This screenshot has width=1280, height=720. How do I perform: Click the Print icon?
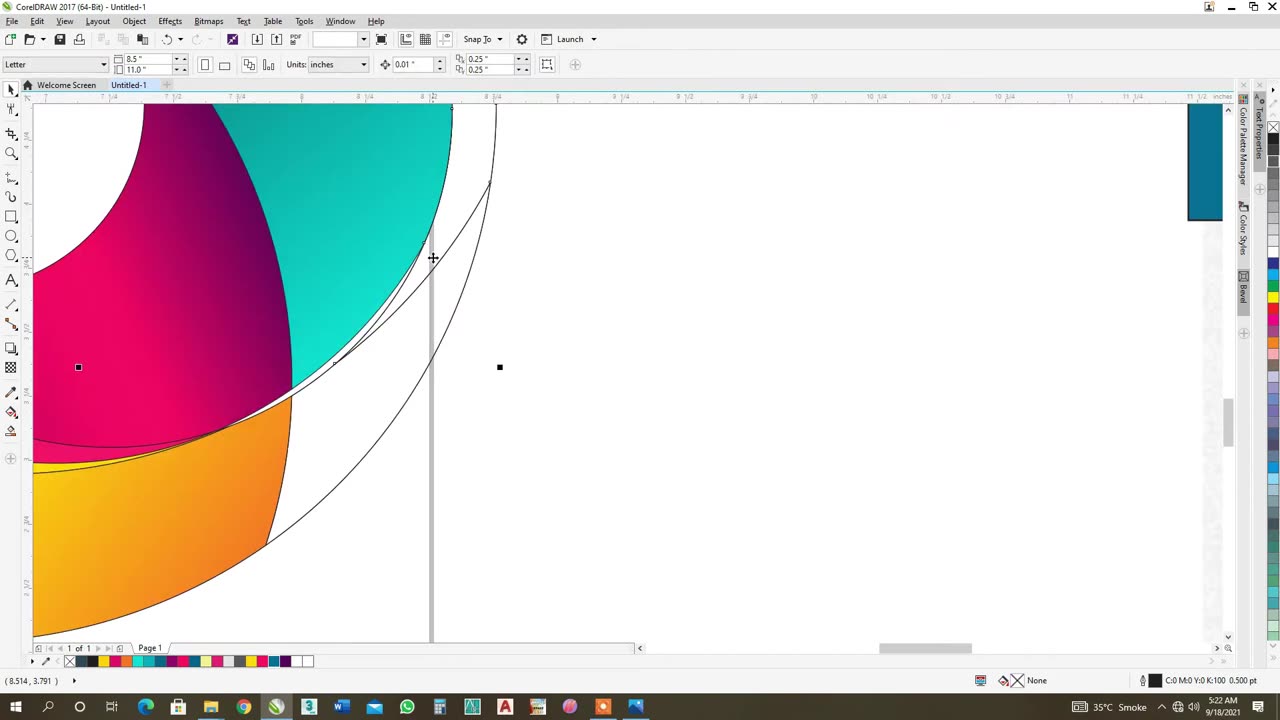(79, 39)
